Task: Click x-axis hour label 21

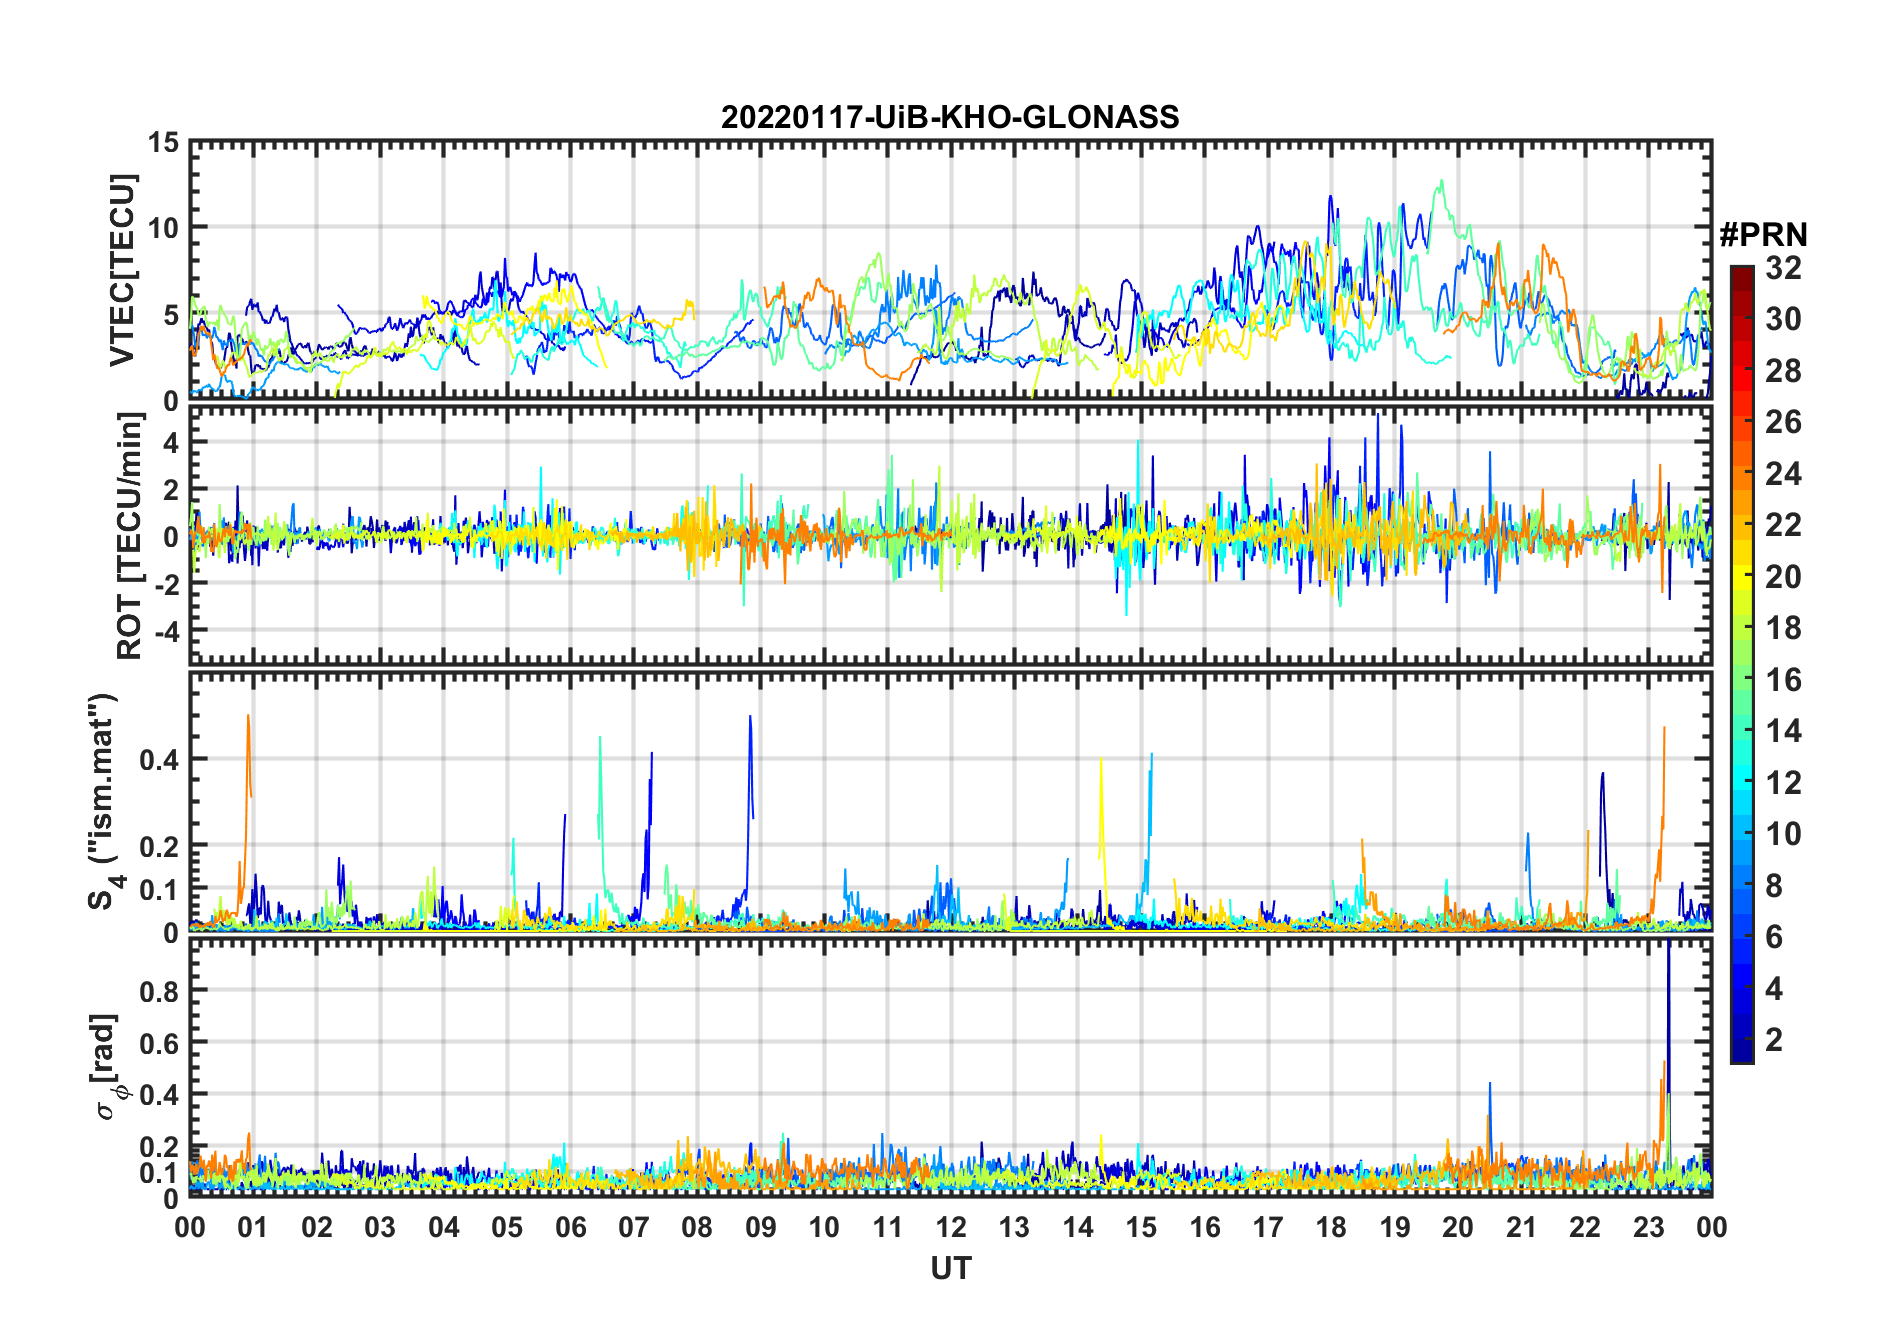Action: click(1521, 1228)
